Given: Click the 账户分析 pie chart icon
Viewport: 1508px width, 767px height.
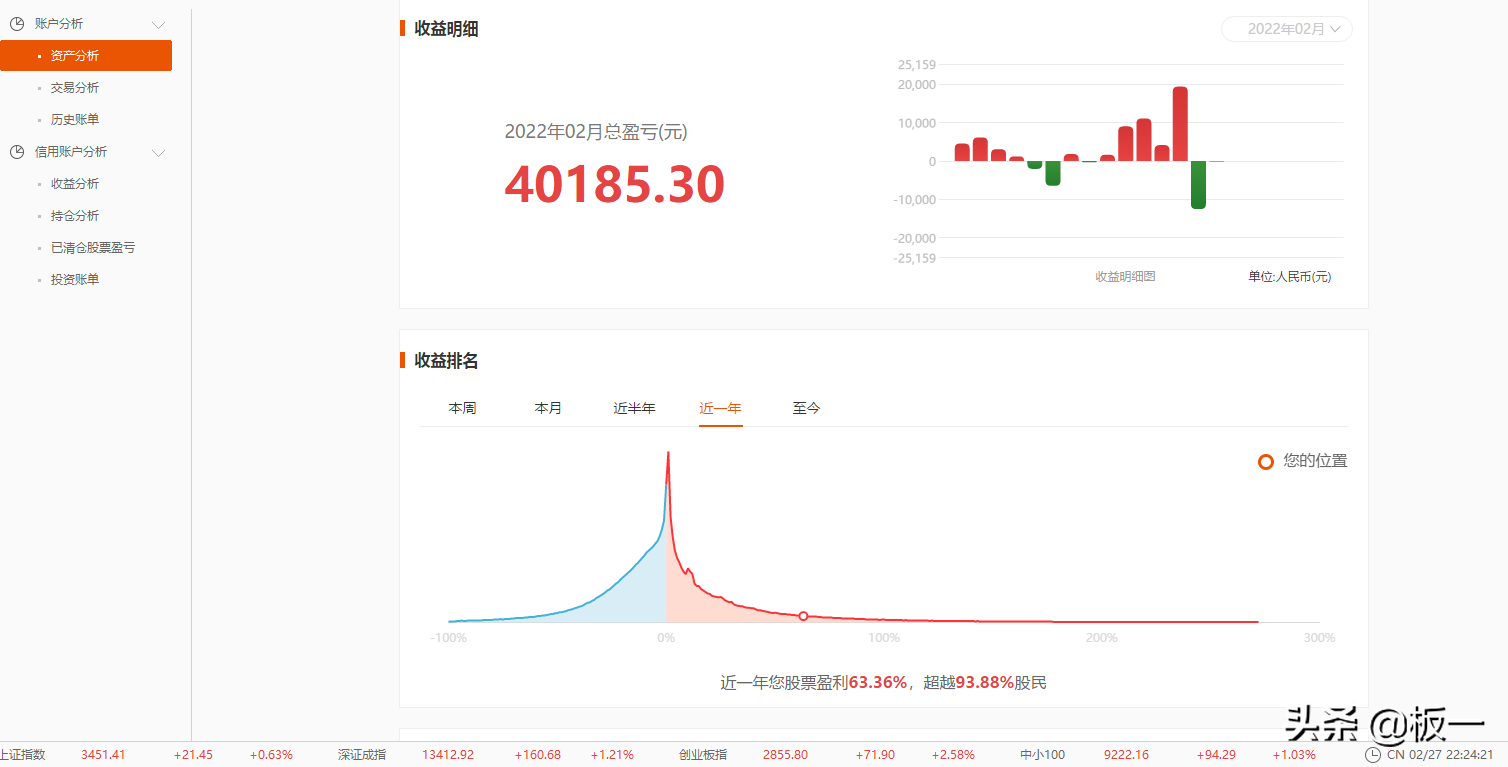Looking at the screenshot, I should [x=15, y=22].
